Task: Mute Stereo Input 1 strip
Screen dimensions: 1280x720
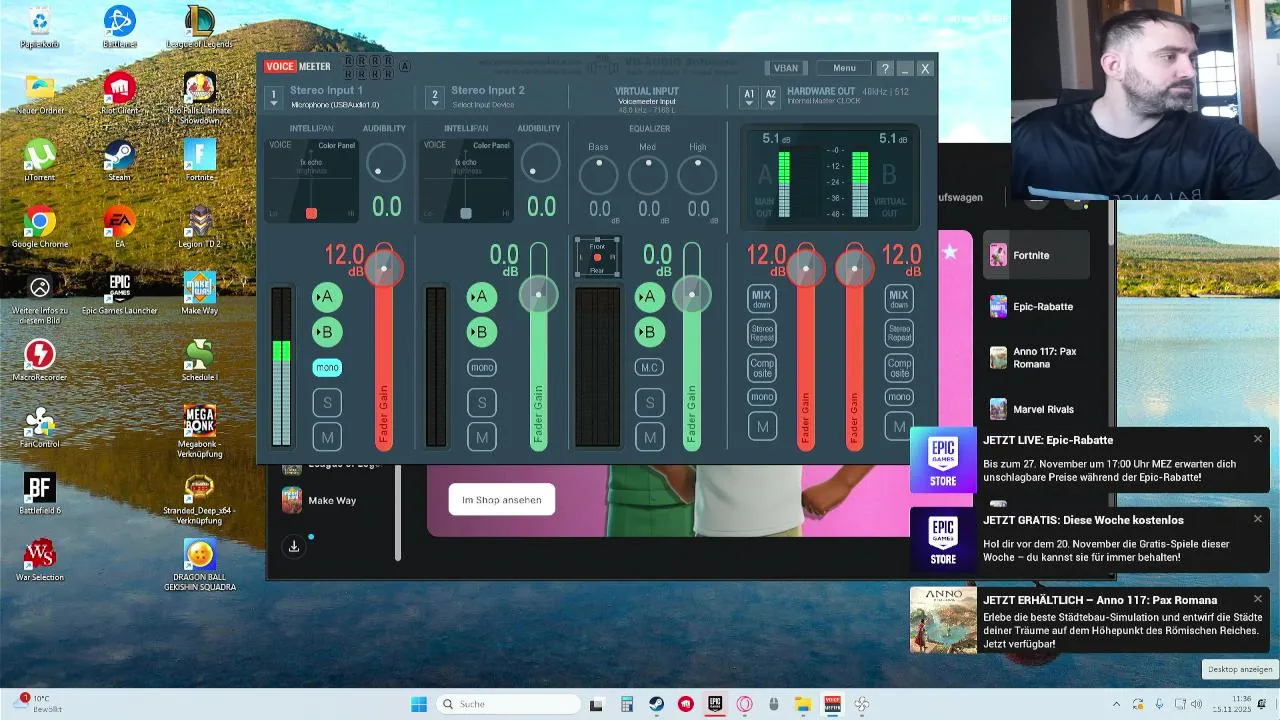Action: [327, 437]
